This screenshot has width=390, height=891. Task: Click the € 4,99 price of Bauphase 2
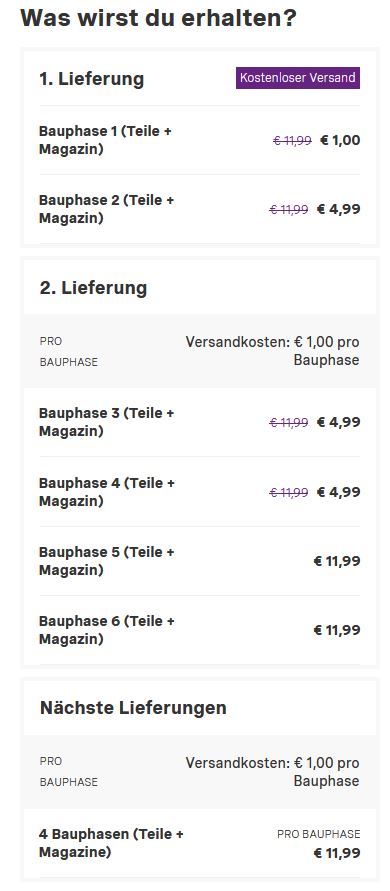point(338,210)
